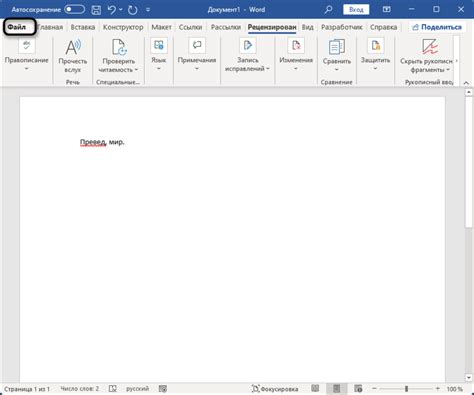Expand the Язык dropdown arrow
Screen dimensions: 474x395
(159, 69)
